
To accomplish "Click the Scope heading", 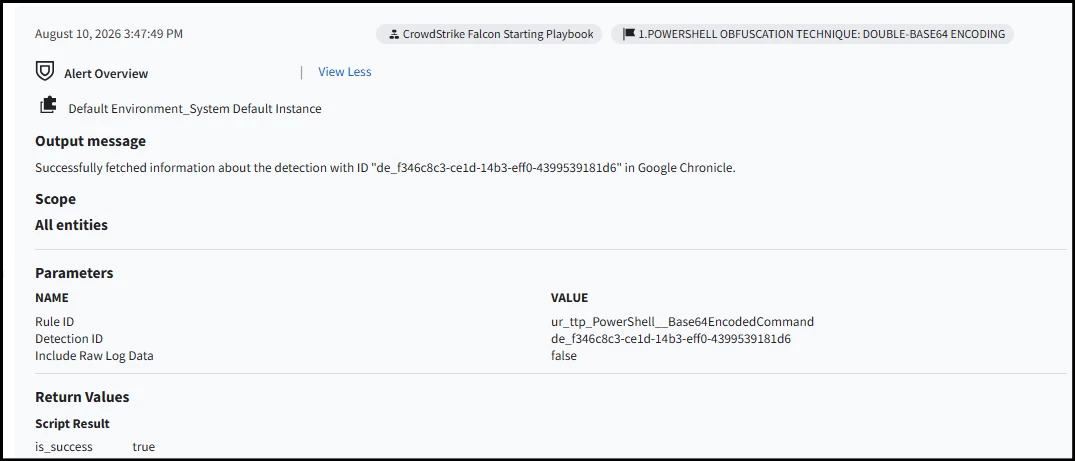I will click(x=56, y=199).
